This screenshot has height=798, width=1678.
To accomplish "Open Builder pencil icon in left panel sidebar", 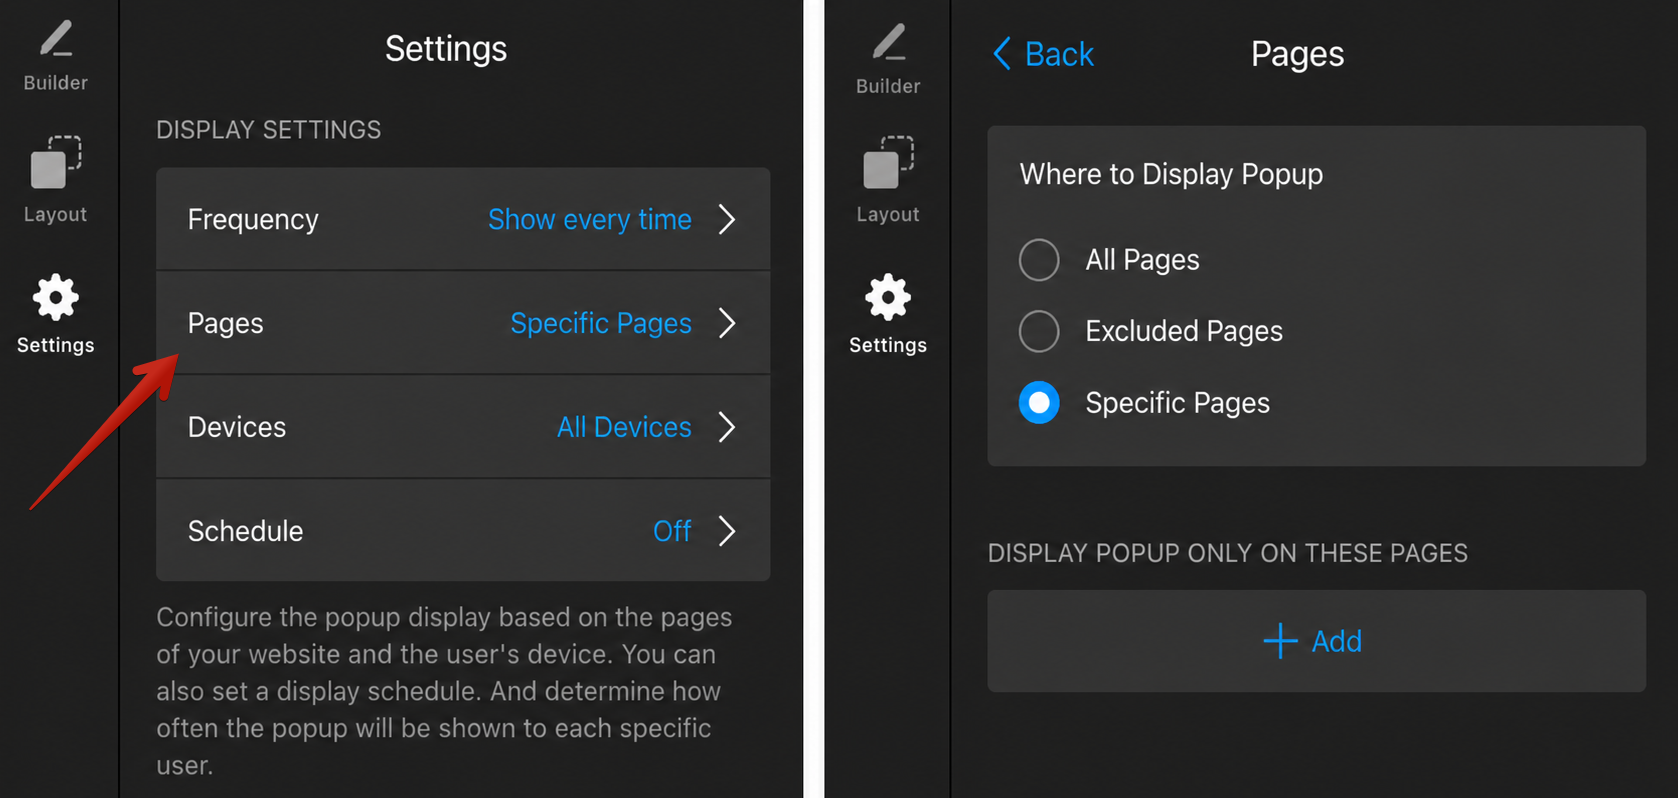I will [56, 40].
